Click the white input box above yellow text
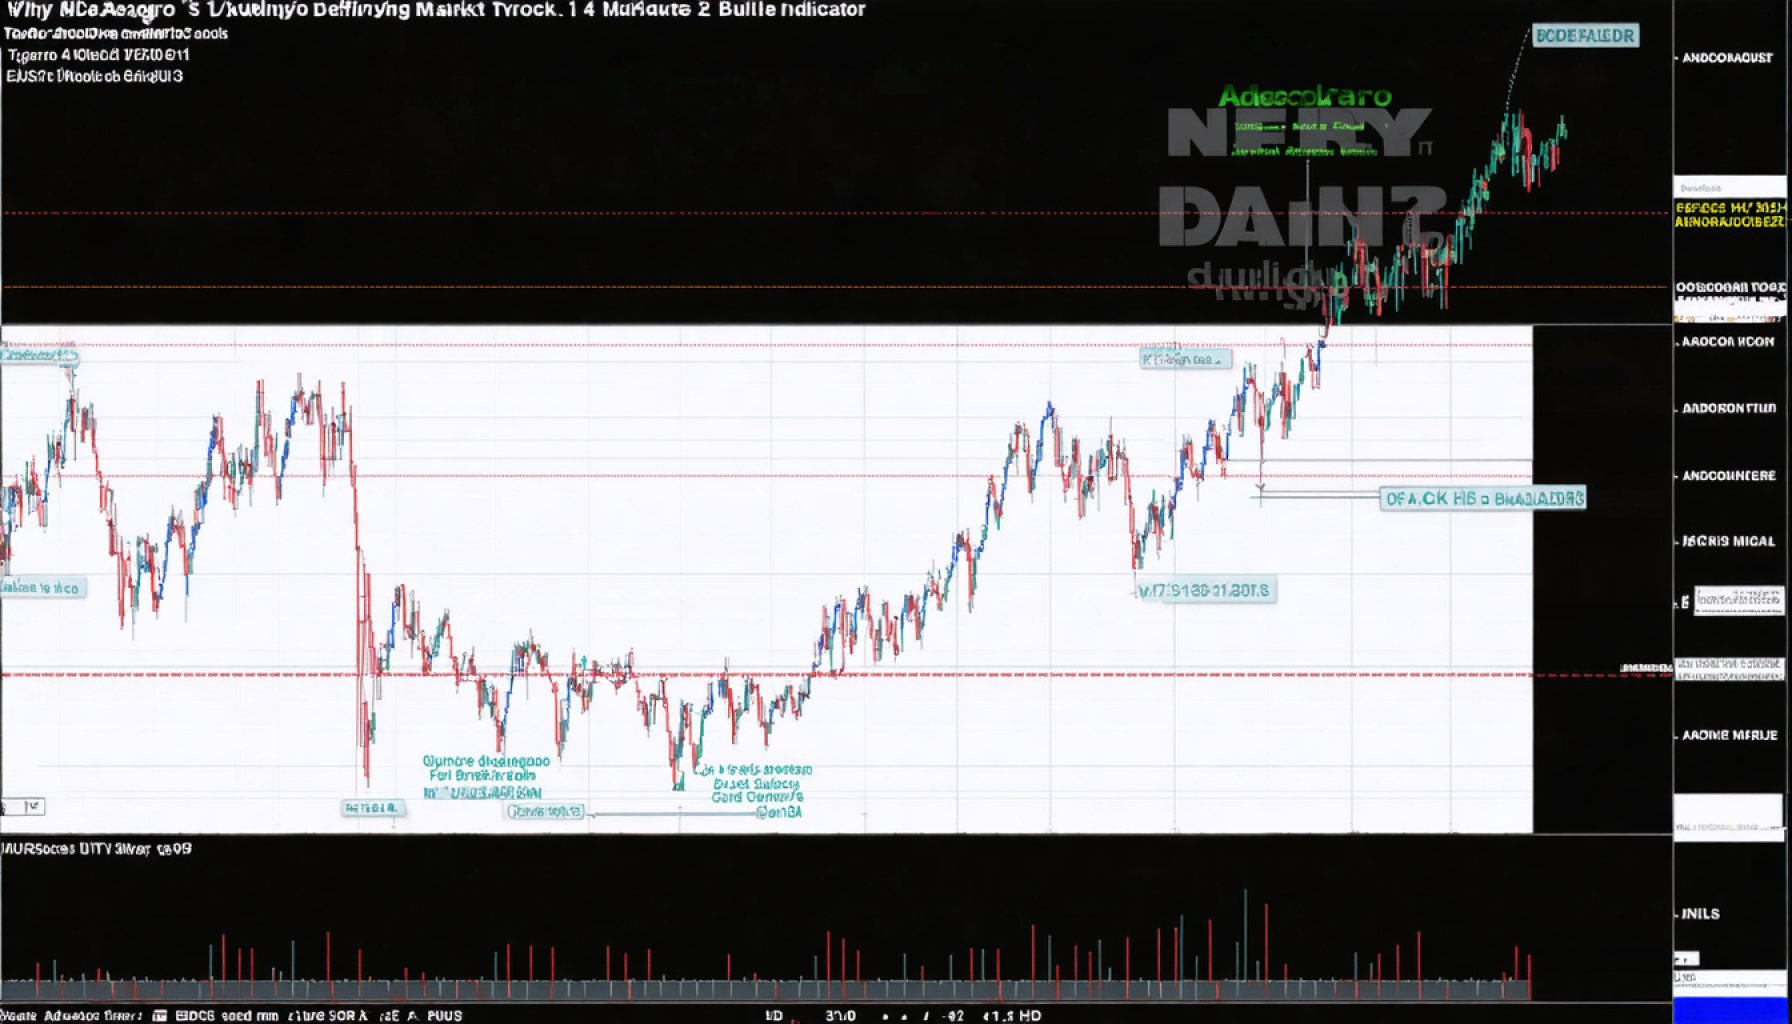 pos(1730,187)
